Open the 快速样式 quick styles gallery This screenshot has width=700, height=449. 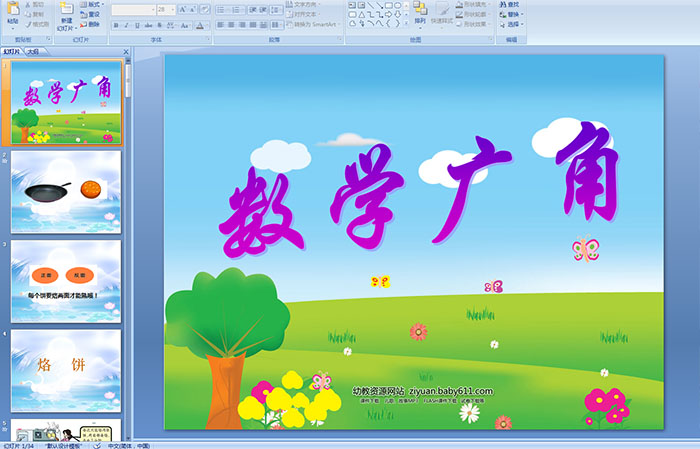(442, 14)
